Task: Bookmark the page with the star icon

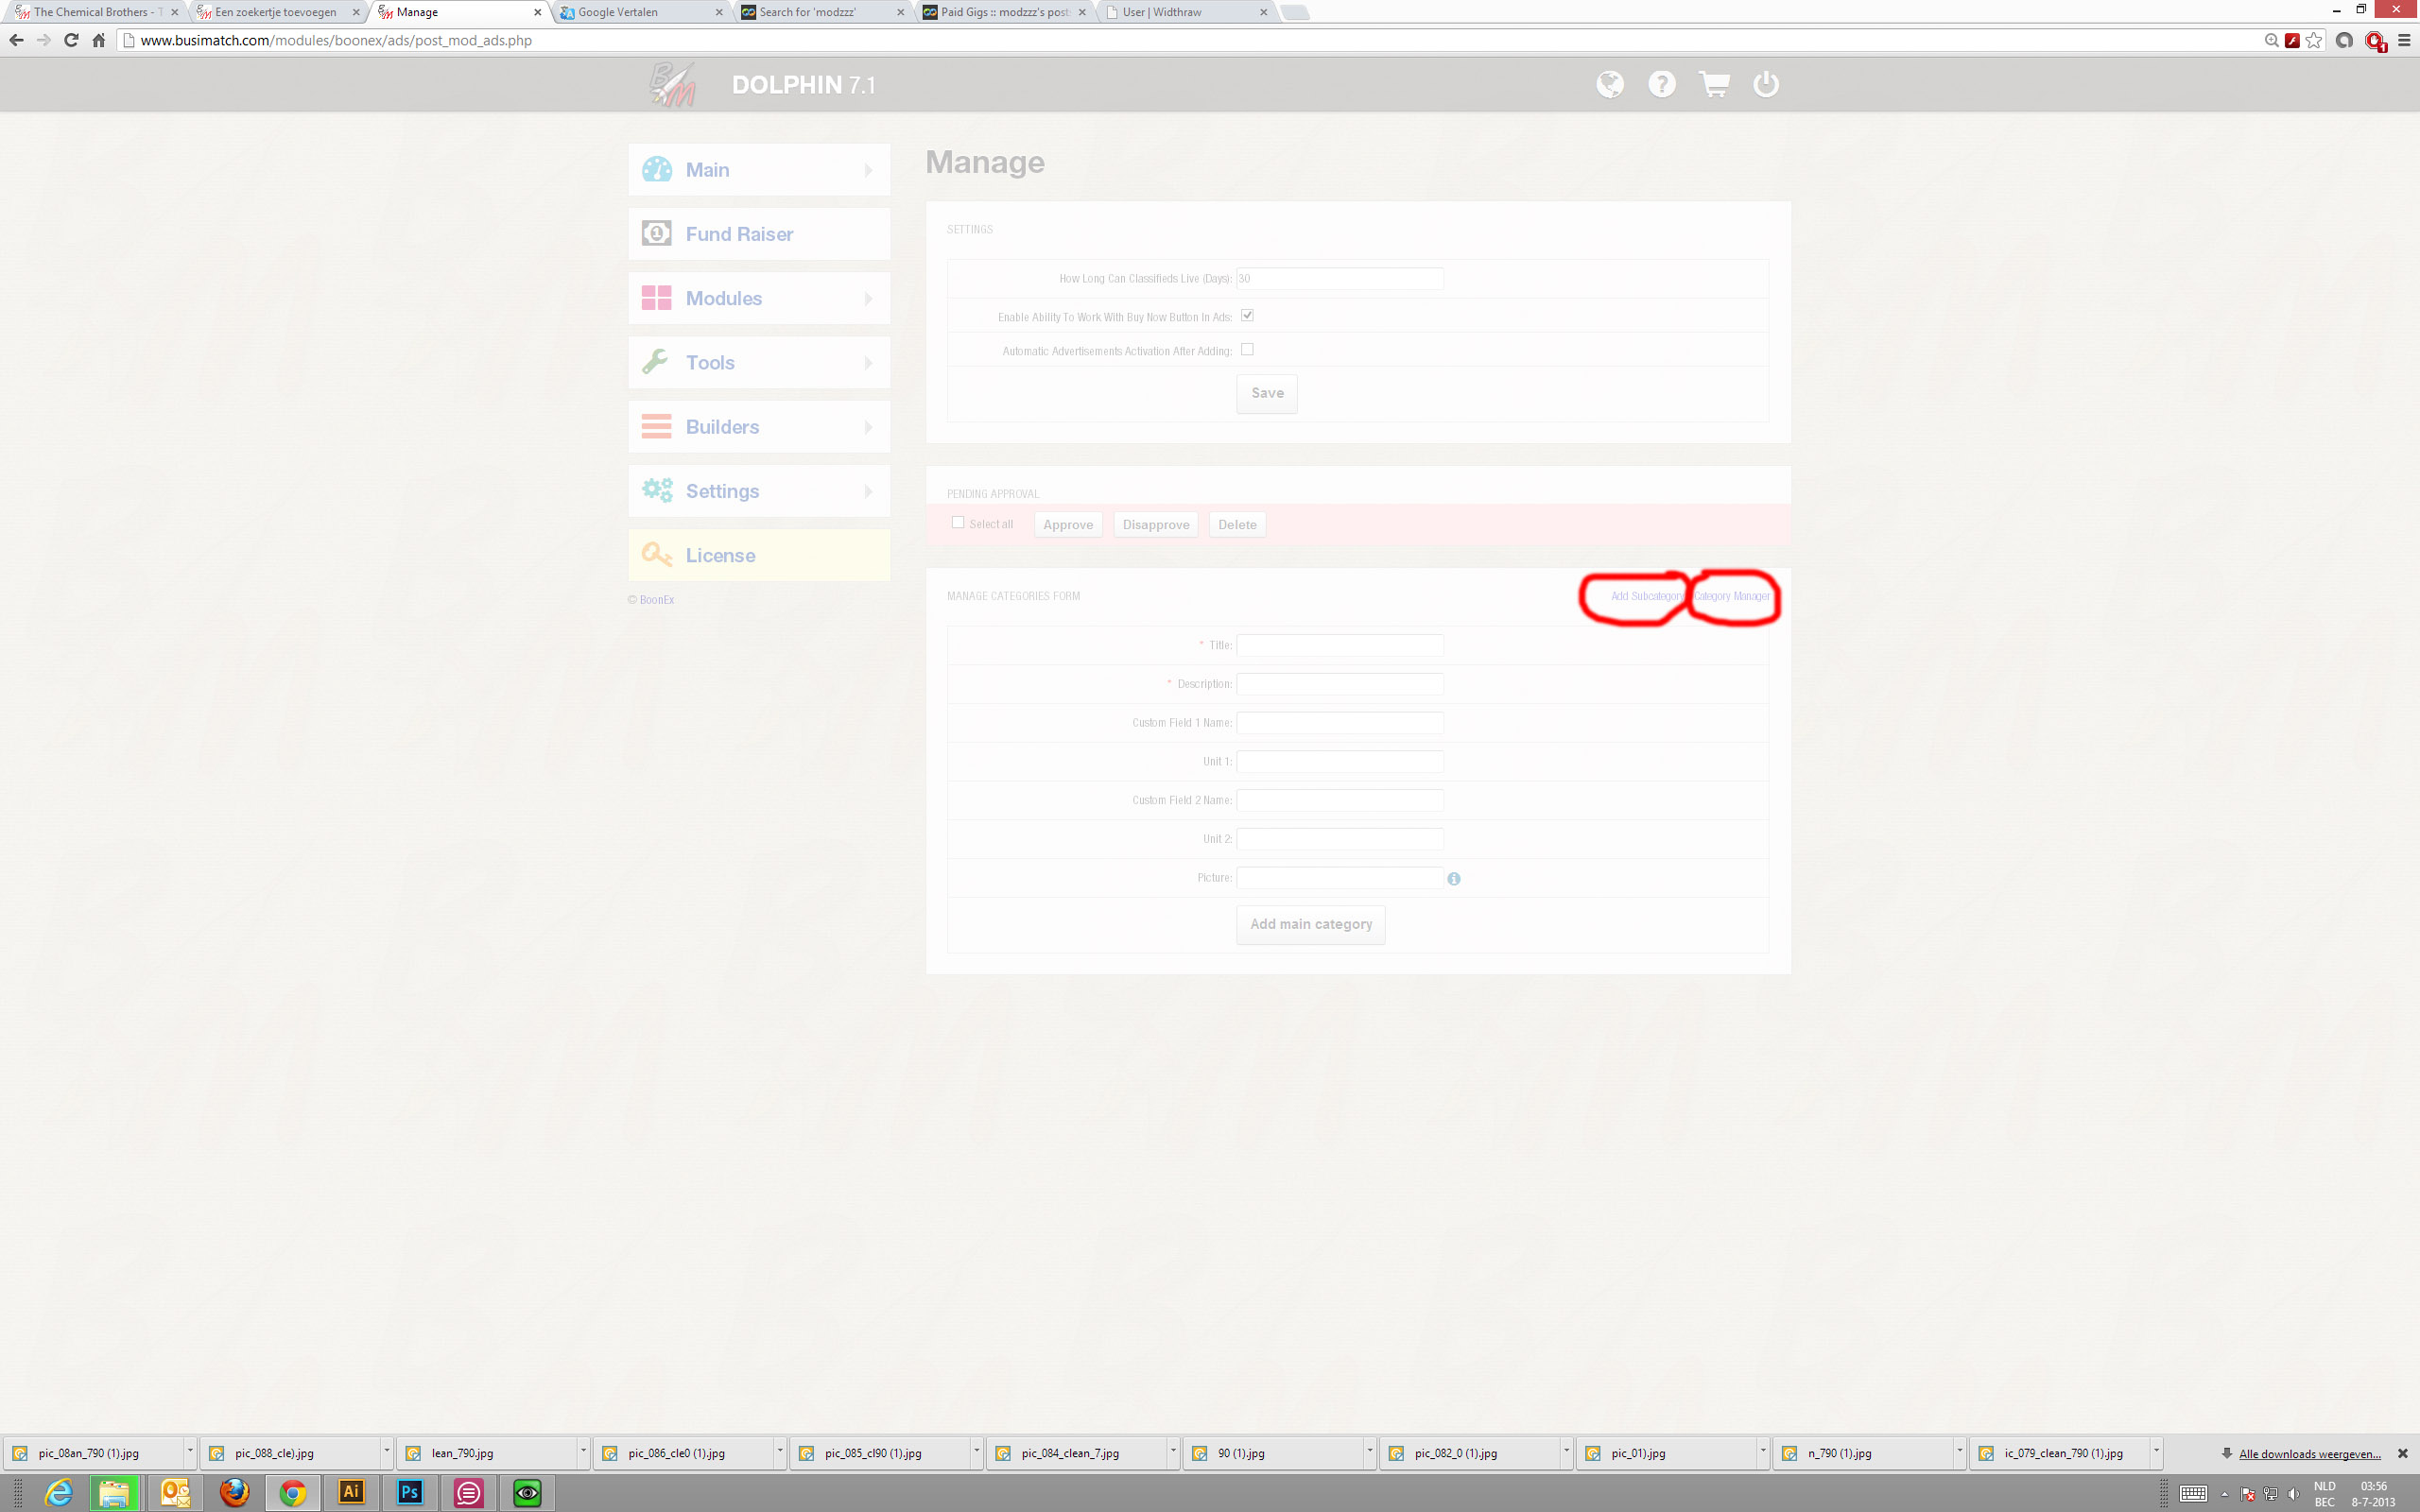Action: [2314, 40]
